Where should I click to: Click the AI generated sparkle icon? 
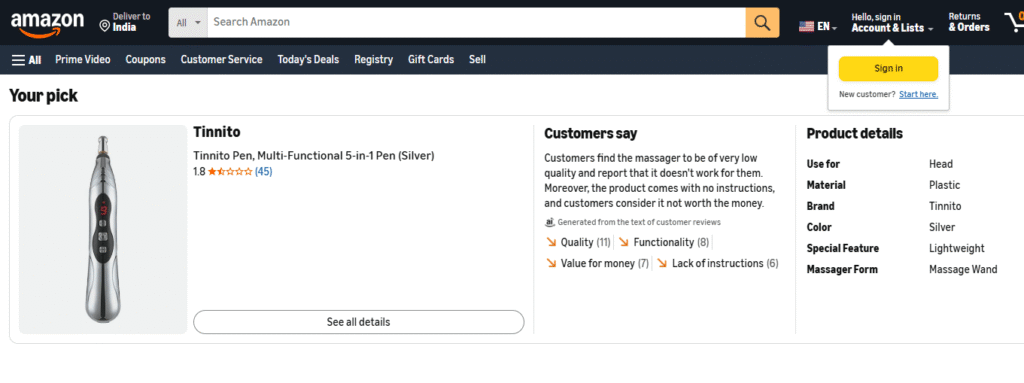tap(549, 222)
